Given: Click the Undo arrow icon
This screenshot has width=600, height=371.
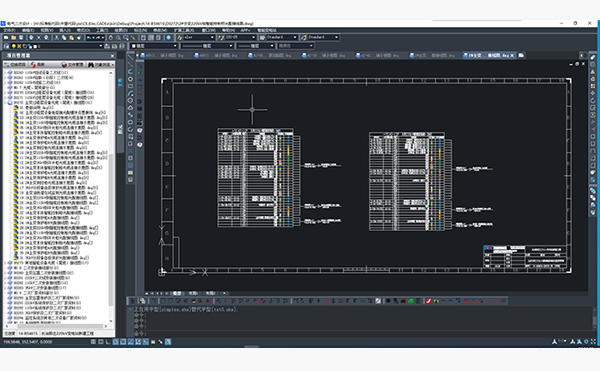Looking at the screenshot, I should [89, 37].
